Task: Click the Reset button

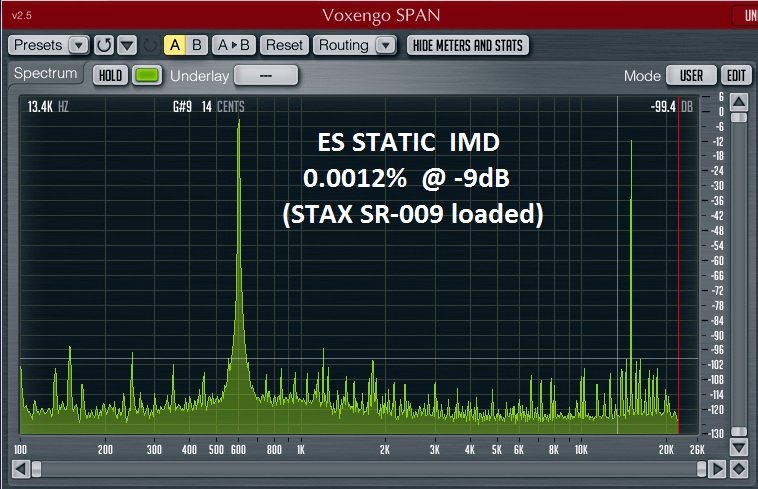Action: click(x=284, y=45)
